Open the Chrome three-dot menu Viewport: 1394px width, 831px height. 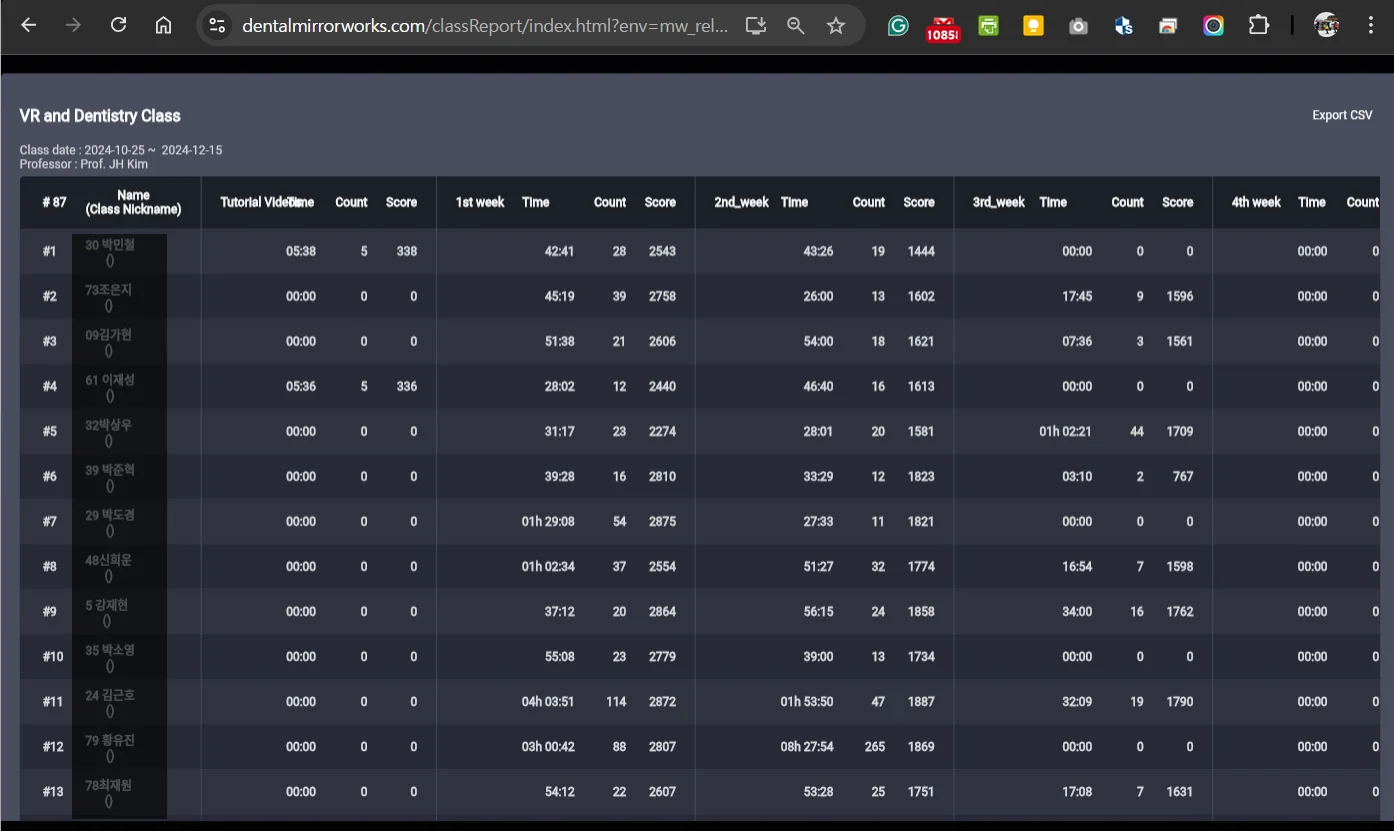click(x=1371, y=25)
